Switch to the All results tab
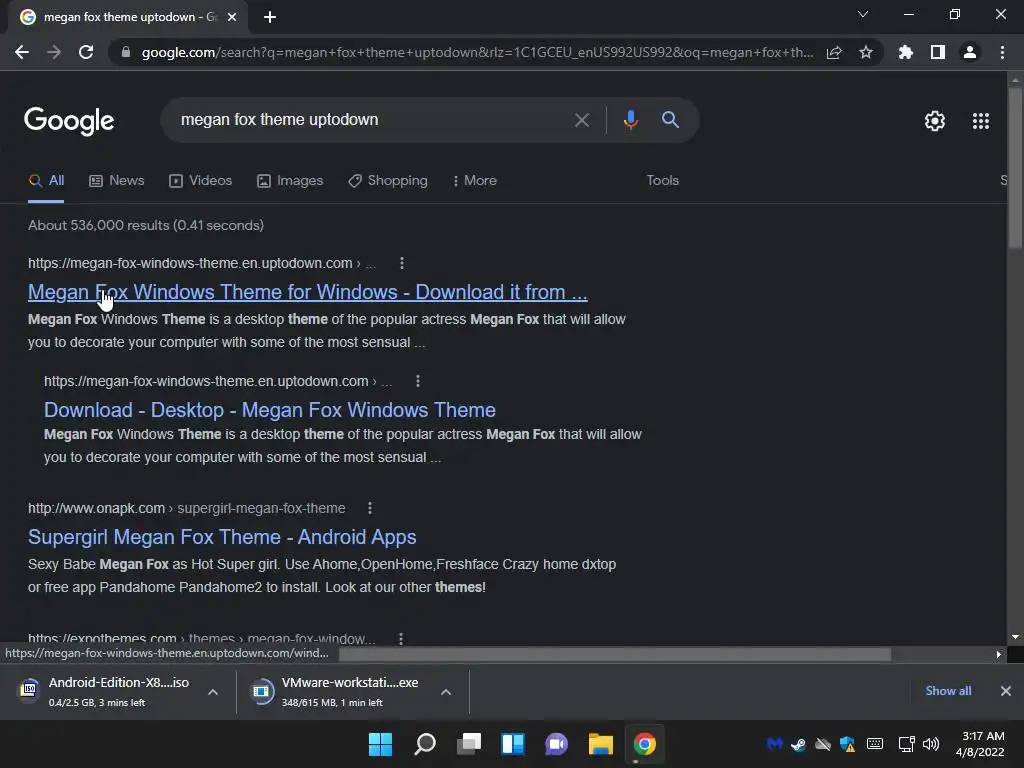 pos(46,181)
